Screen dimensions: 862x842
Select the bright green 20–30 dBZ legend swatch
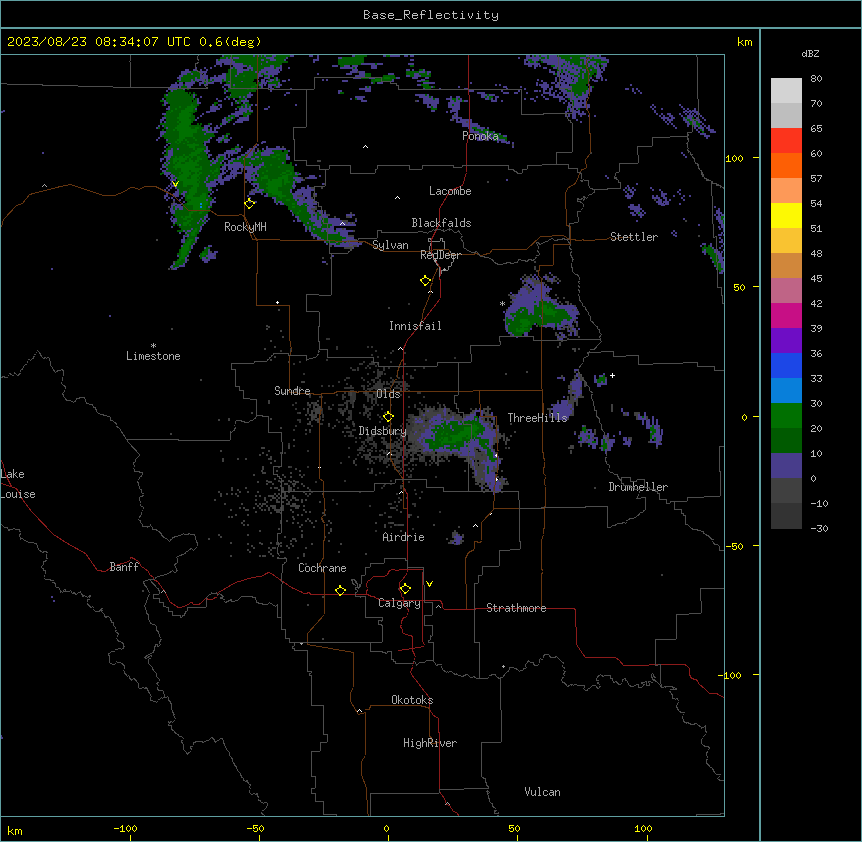tap(786, 416)
